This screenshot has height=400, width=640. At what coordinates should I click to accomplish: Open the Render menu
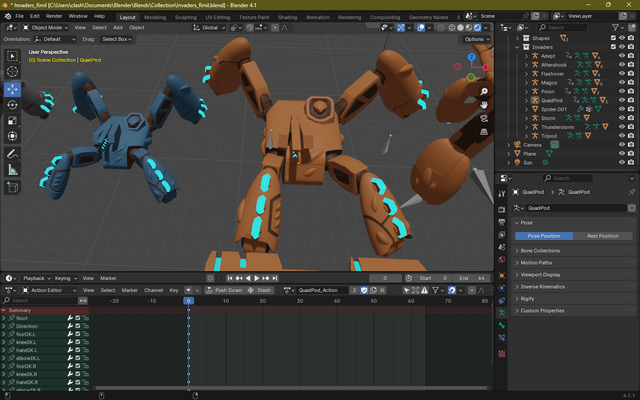54,17
